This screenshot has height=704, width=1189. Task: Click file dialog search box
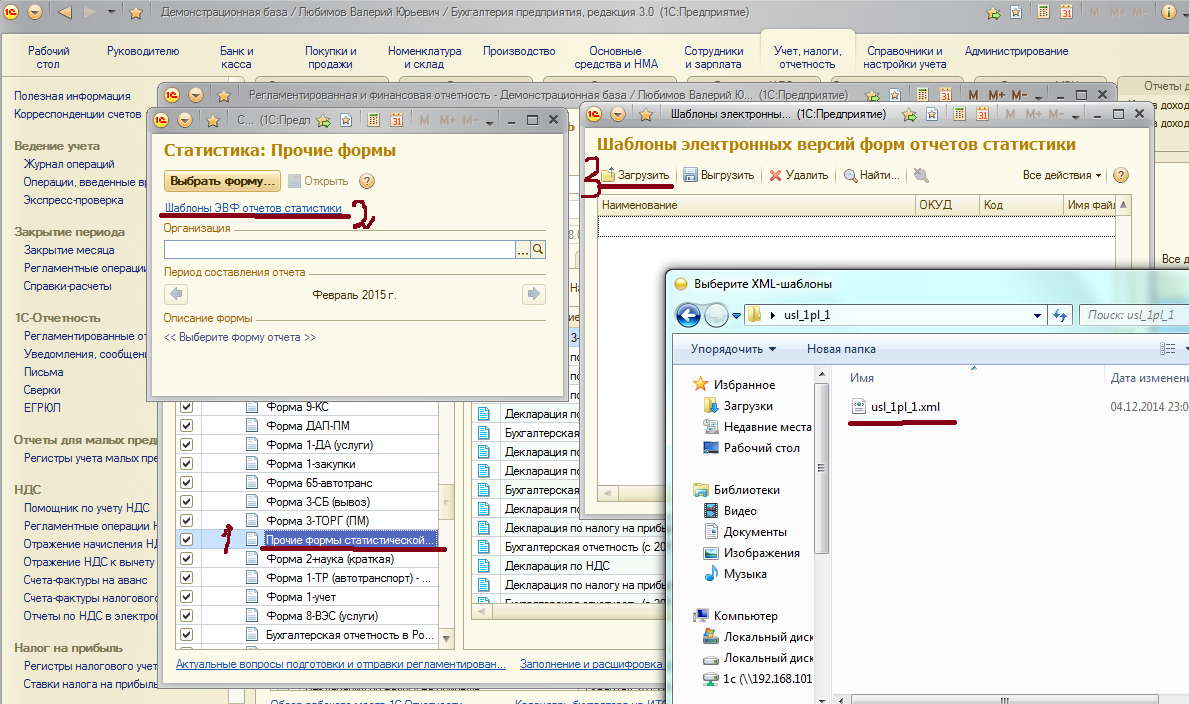(1134, 315)
